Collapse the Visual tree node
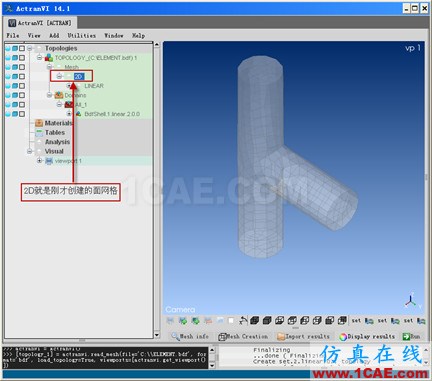The image size is (432, 381). tap(30, 151)
